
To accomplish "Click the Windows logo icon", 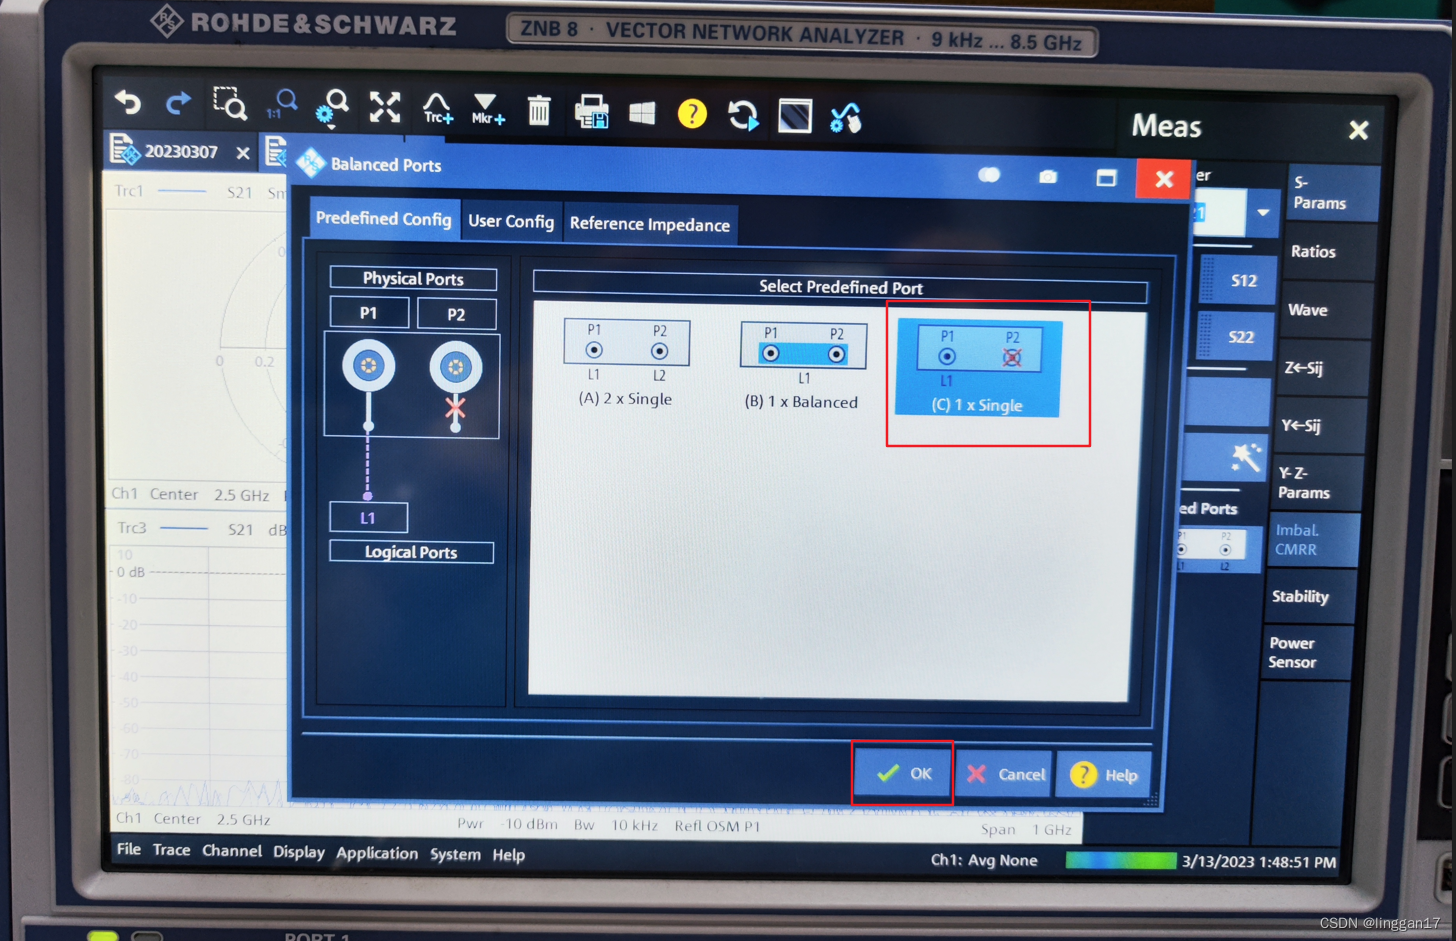I will tap(642, 113).
